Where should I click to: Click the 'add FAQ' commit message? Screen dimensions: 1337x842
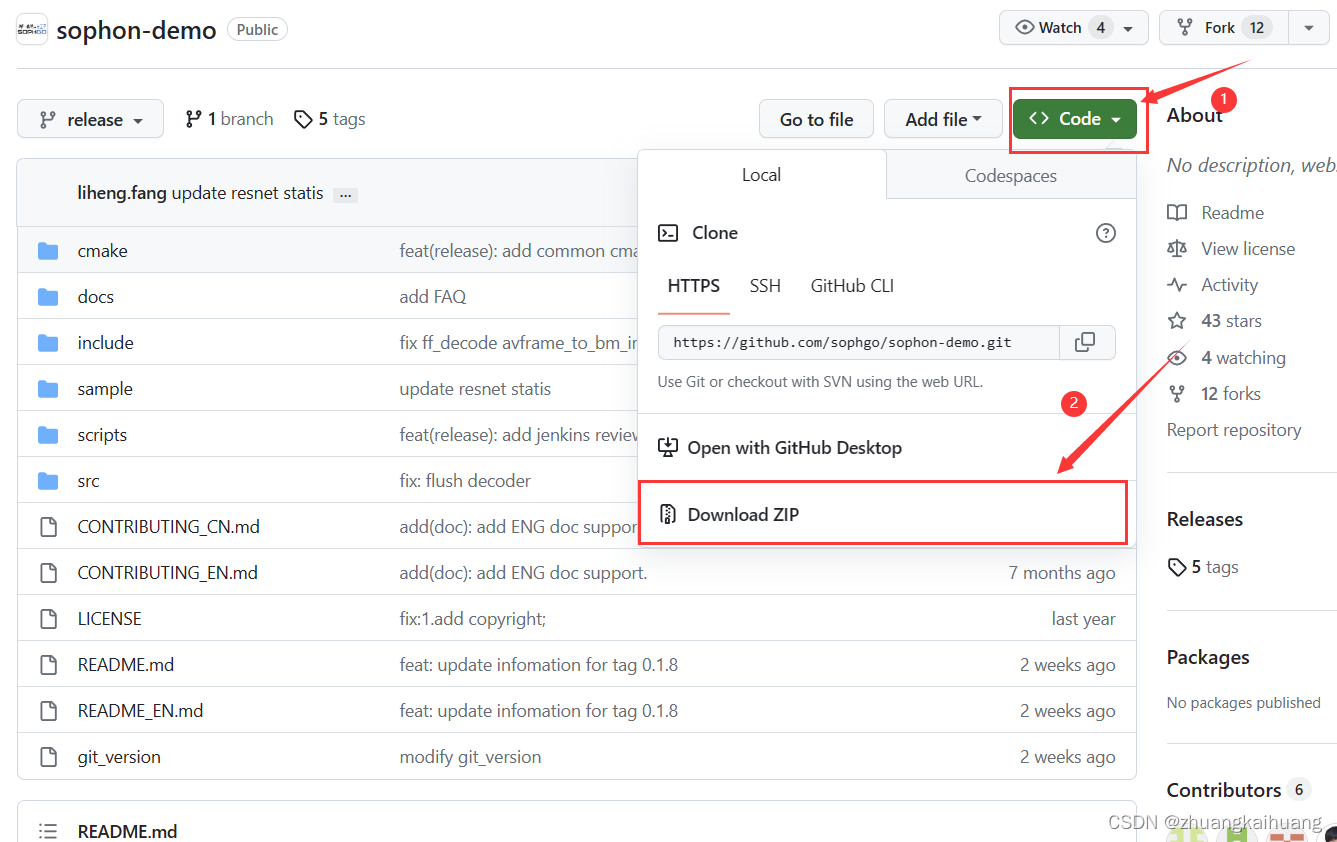433,297
